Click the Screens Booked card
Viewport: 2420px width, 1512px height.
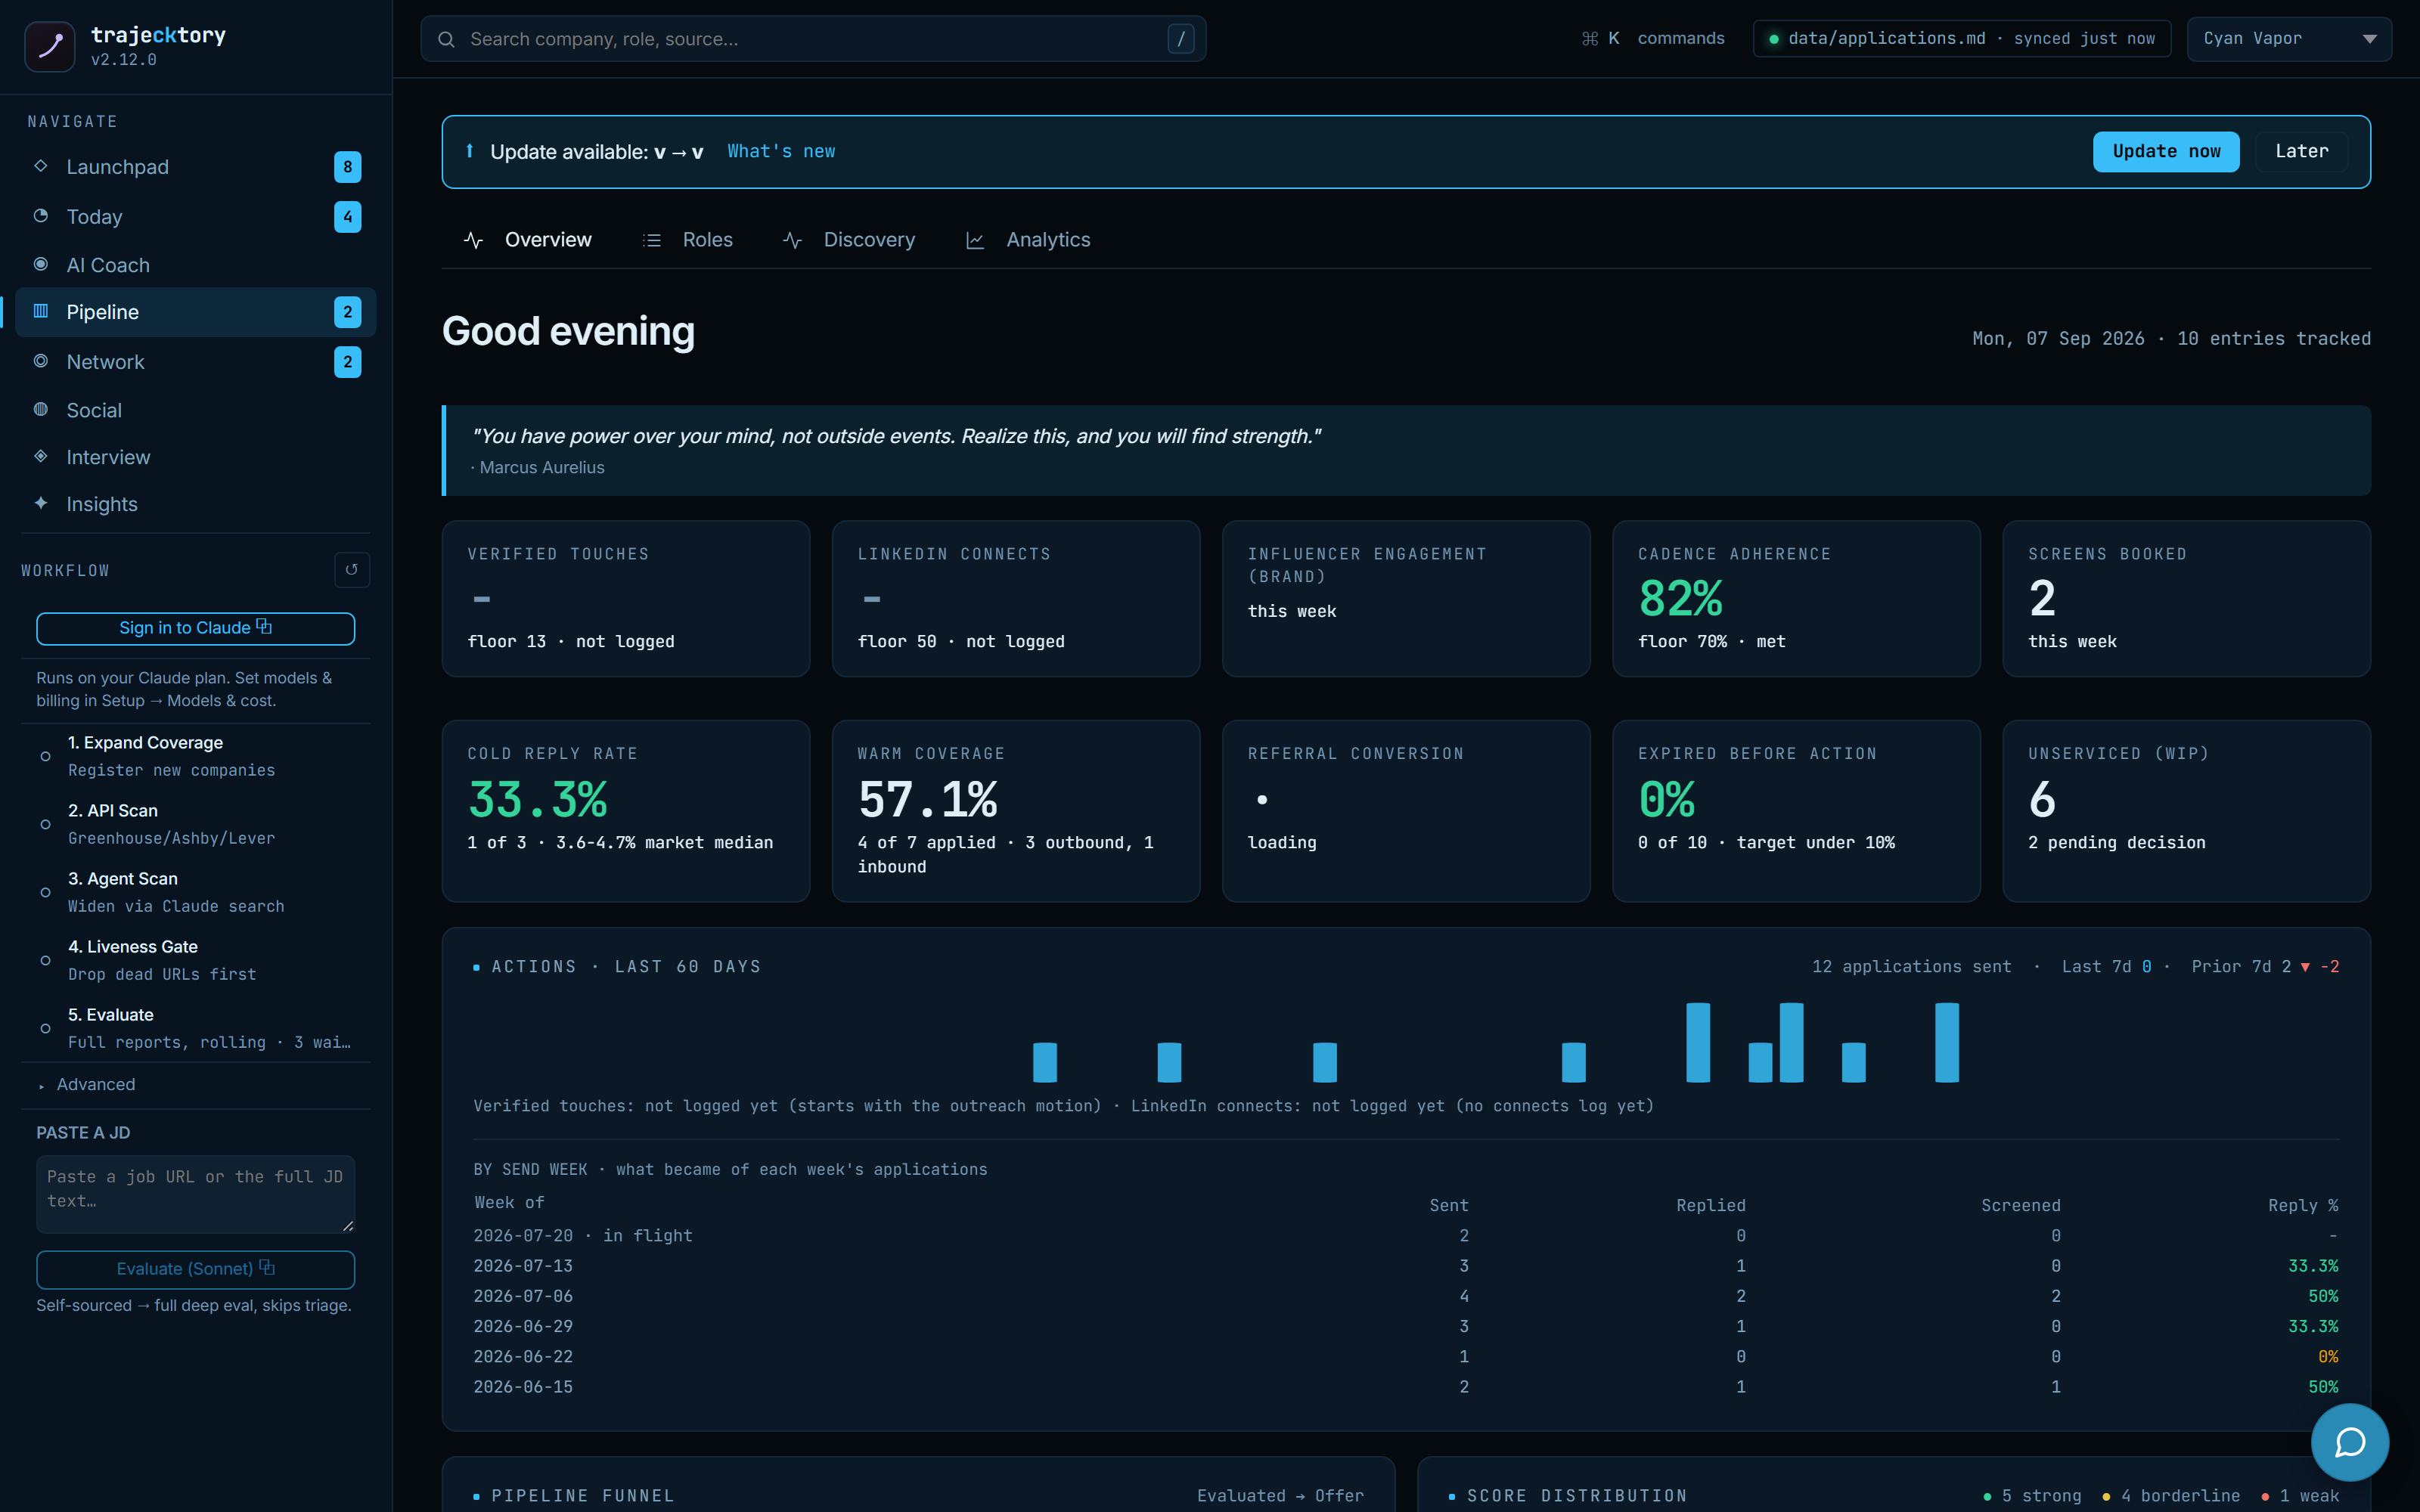(x=2186, y=598)
